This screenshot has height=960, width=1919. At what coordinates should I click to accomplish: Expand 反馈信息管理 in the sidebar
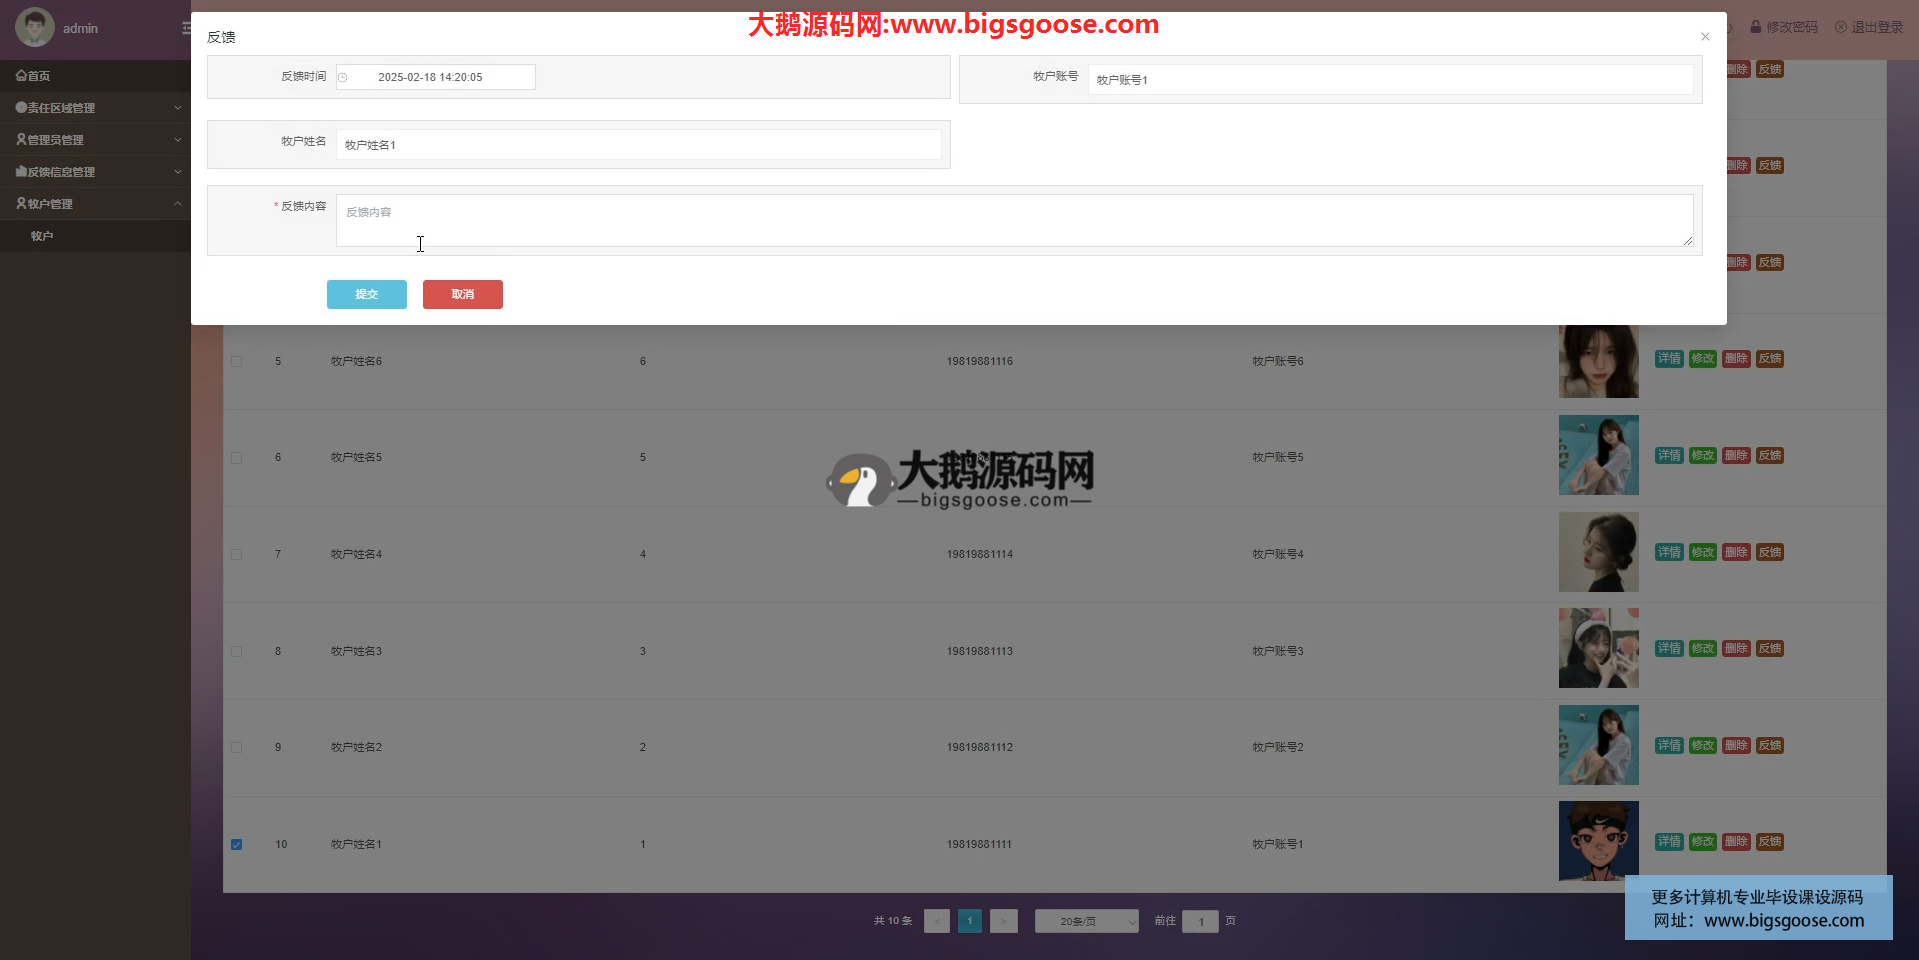[x=95, y=172]
